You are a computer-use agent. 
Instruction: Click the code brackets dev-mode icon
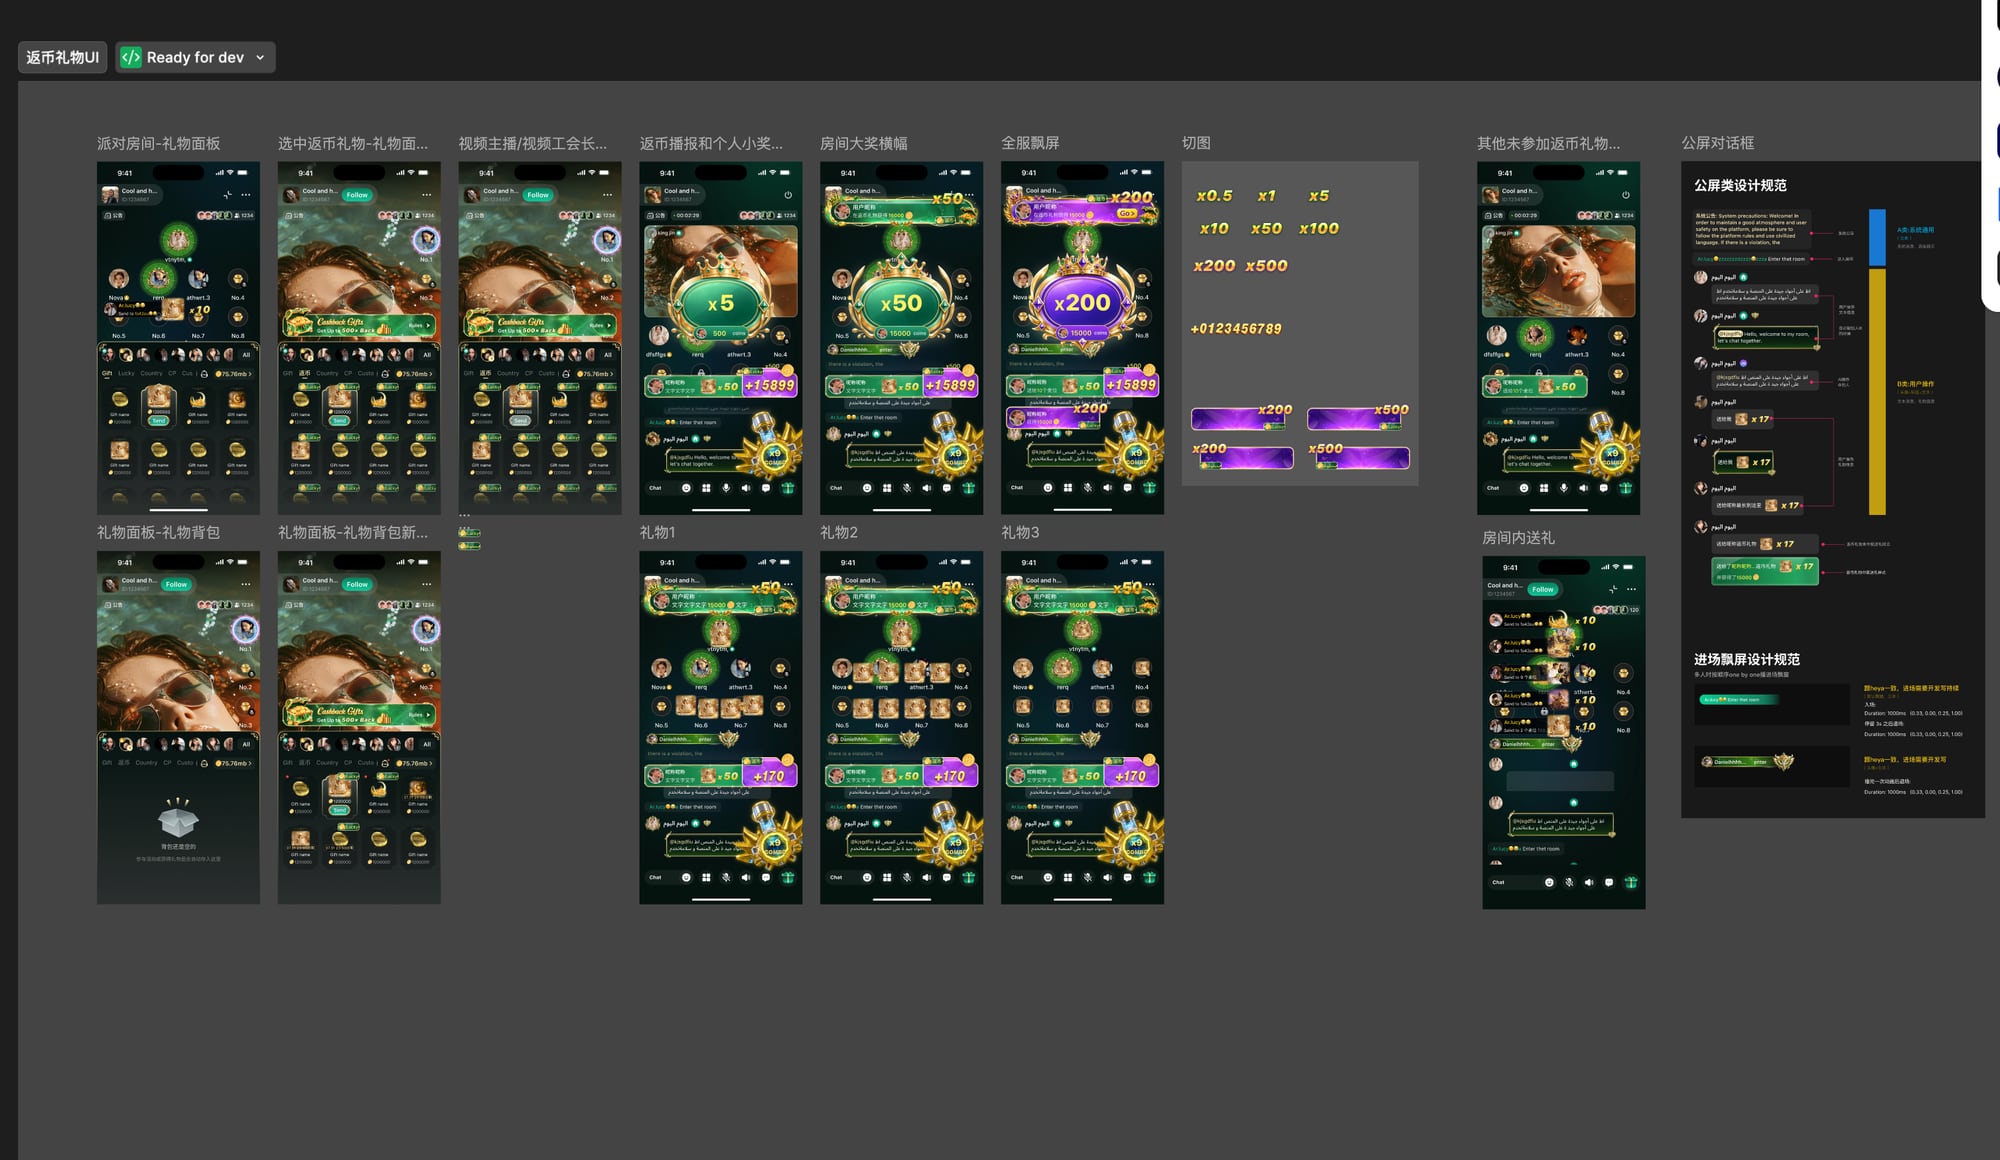click(x=131, y=57)
